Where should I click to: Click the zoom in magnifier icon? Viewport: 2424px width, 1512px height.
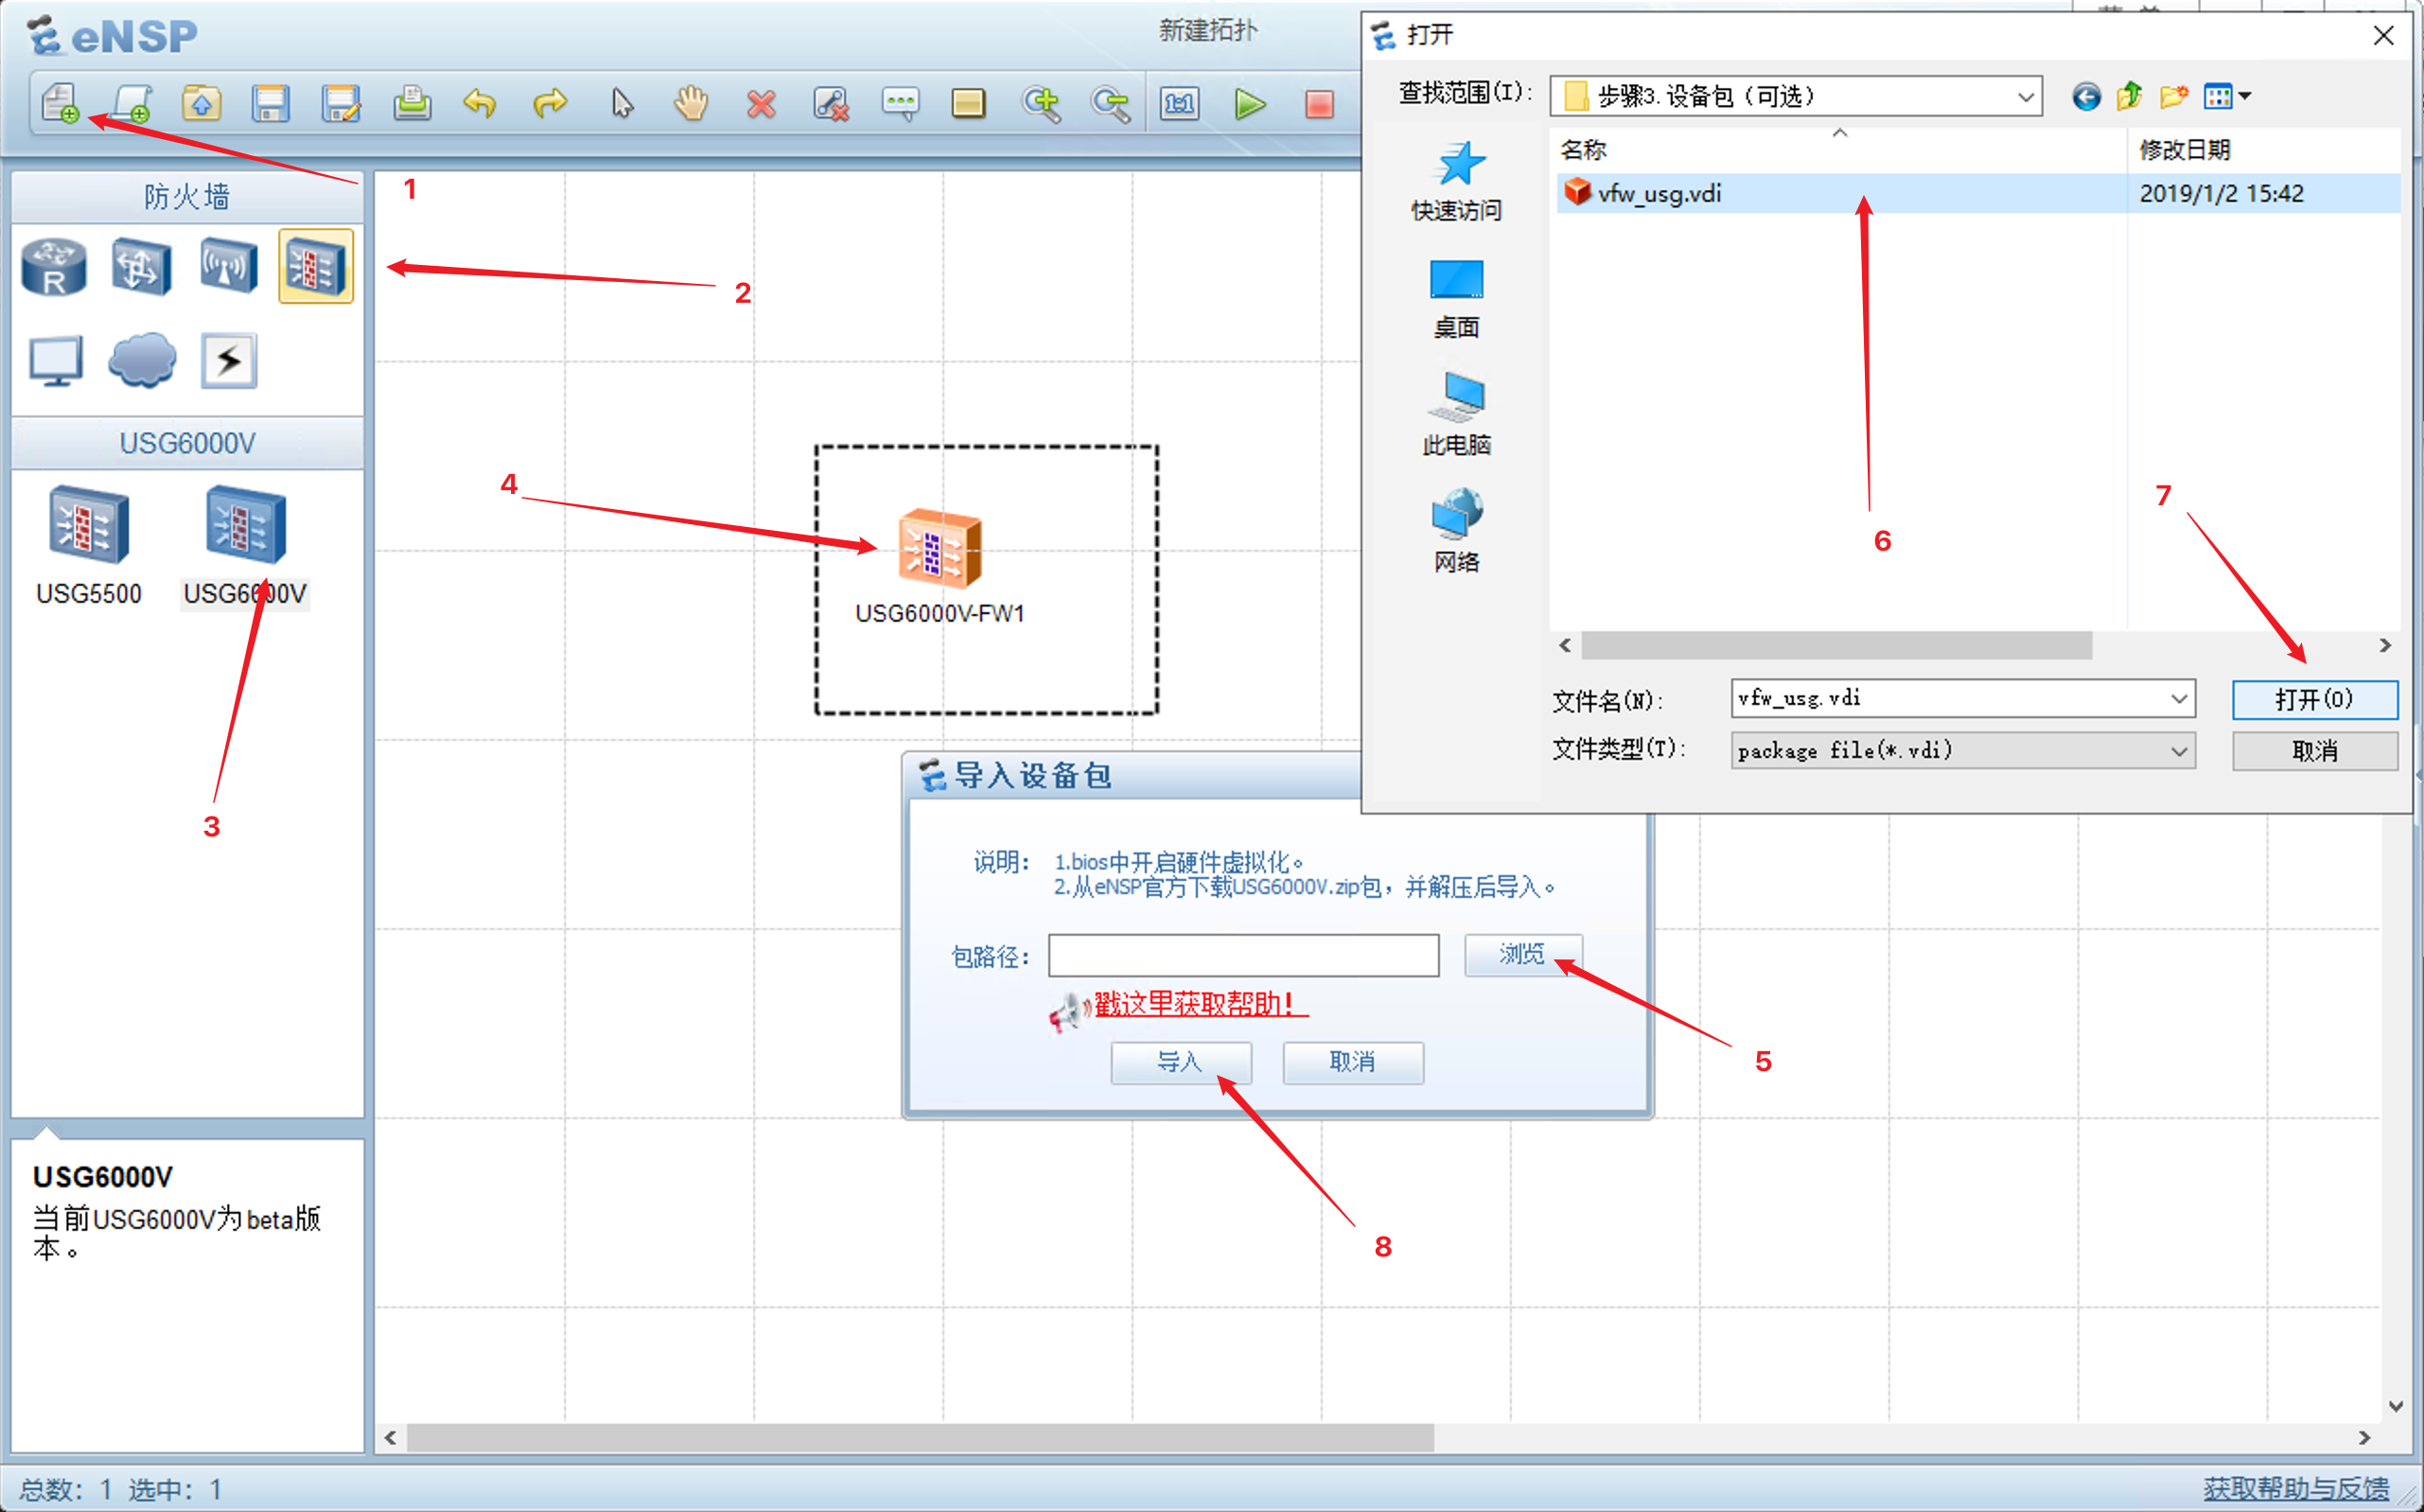click(1041, 103)
